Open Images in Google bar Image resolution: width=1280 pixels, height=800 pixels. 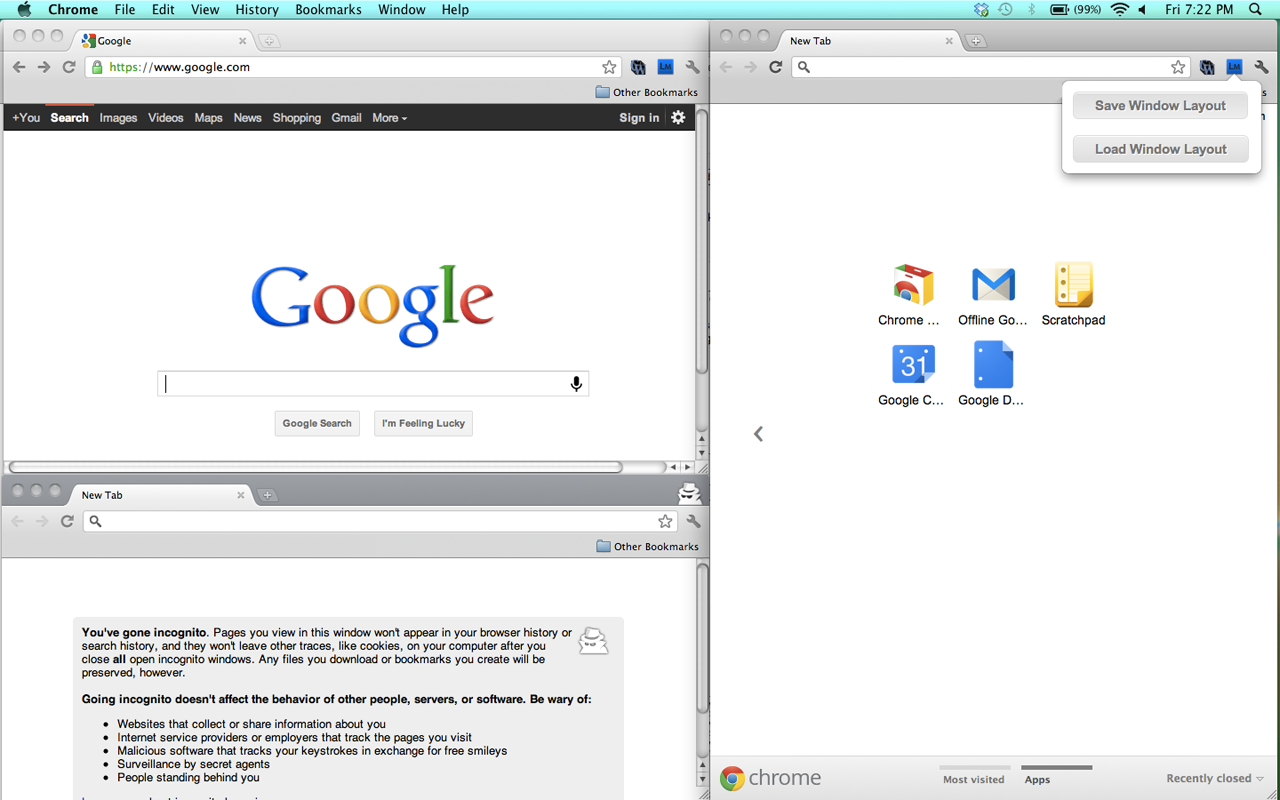(118, 118)
